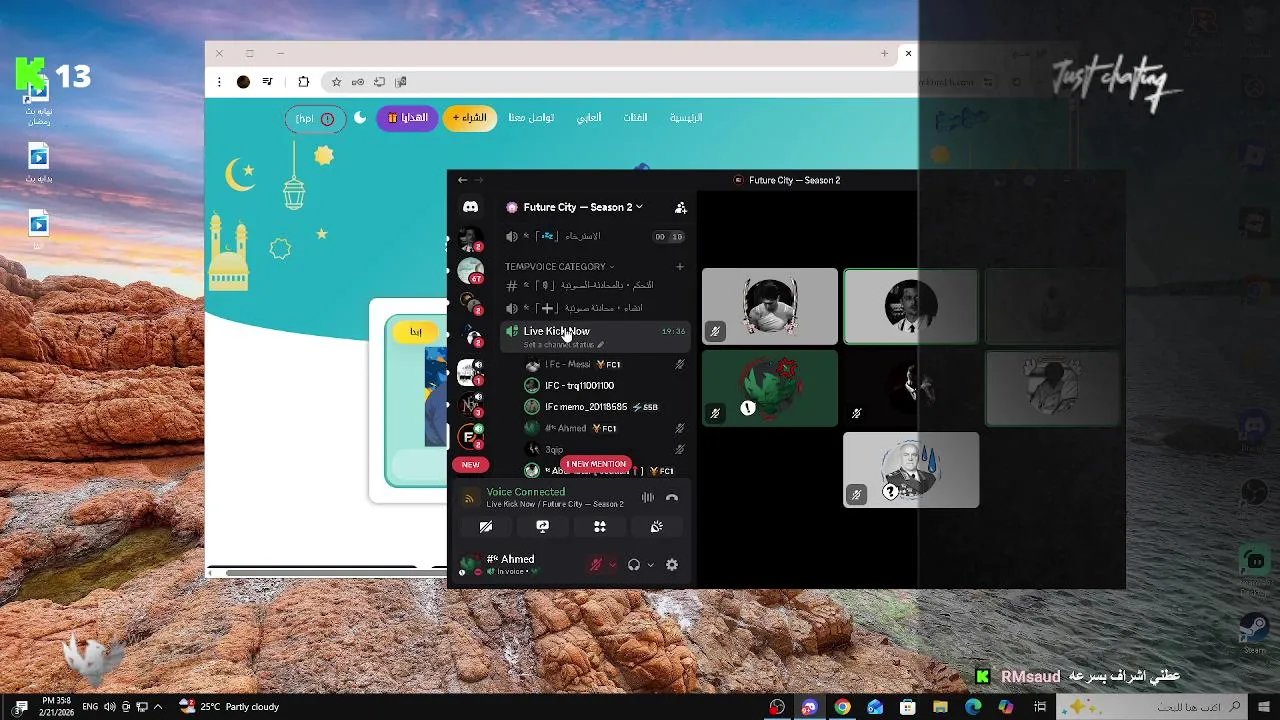Open the microphone input options arrow

click(x=612, y=565)
